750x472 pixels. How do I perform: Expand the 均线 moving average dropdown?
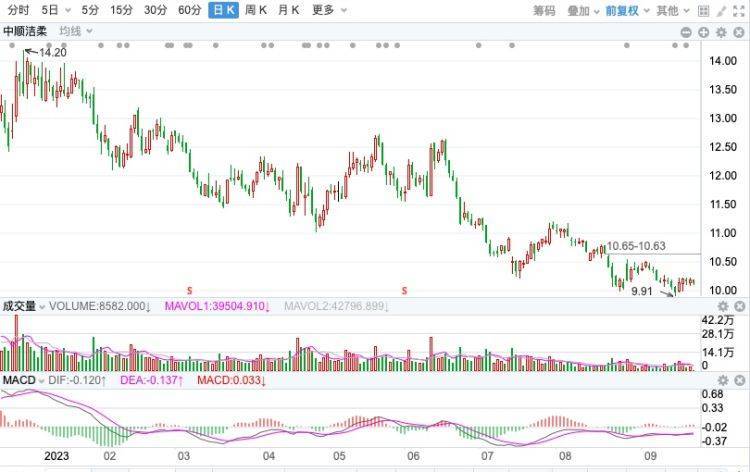(x=75, y=32)
